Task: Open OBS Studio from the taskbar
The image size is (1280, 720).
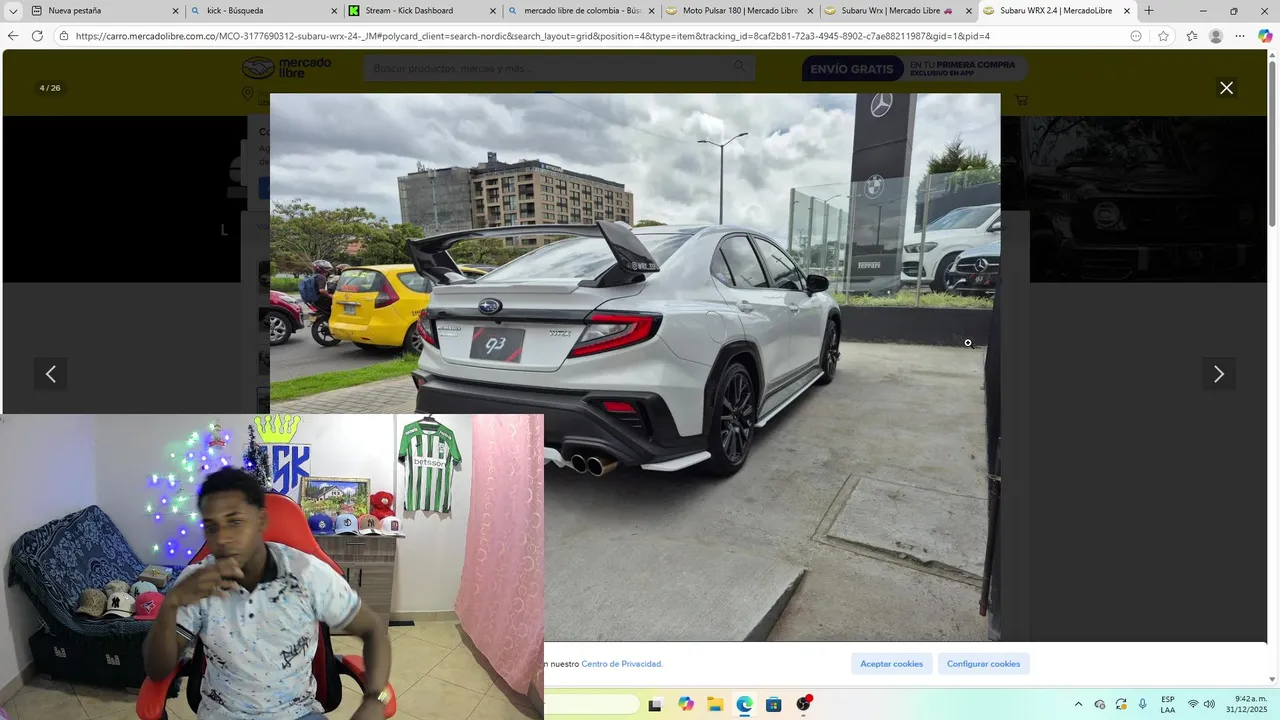Action: click(x=803, y=705)
